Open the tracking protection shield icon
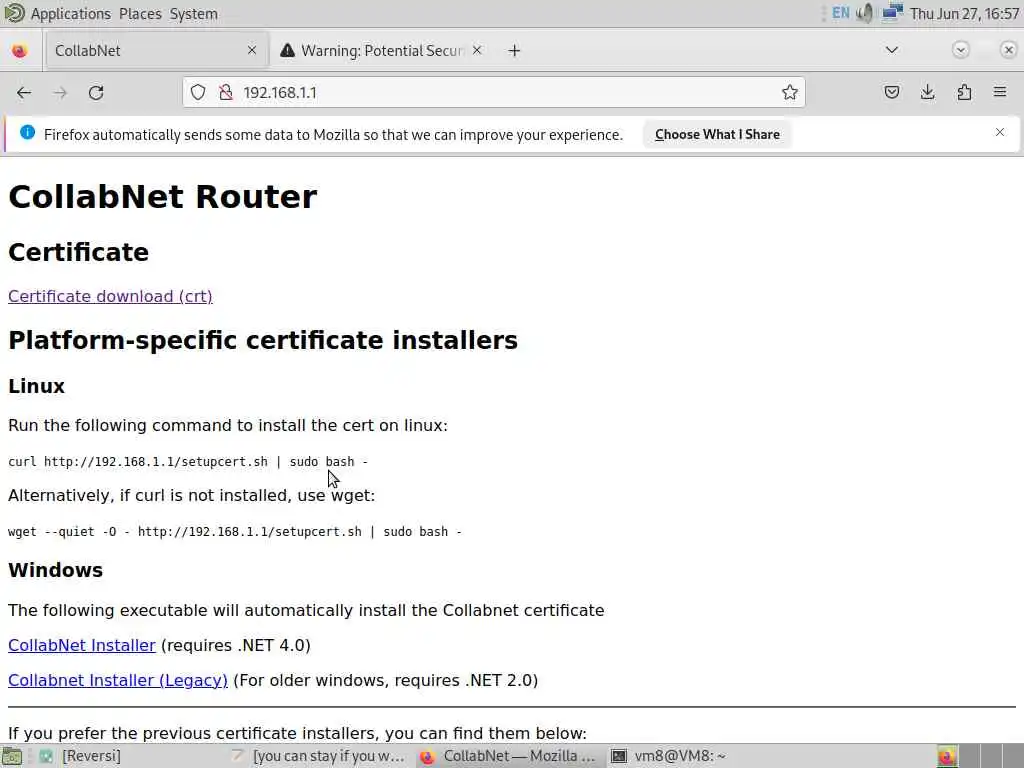Viewport: 1024px width, 768px height. pyautogui.click(x=198, y=93)
